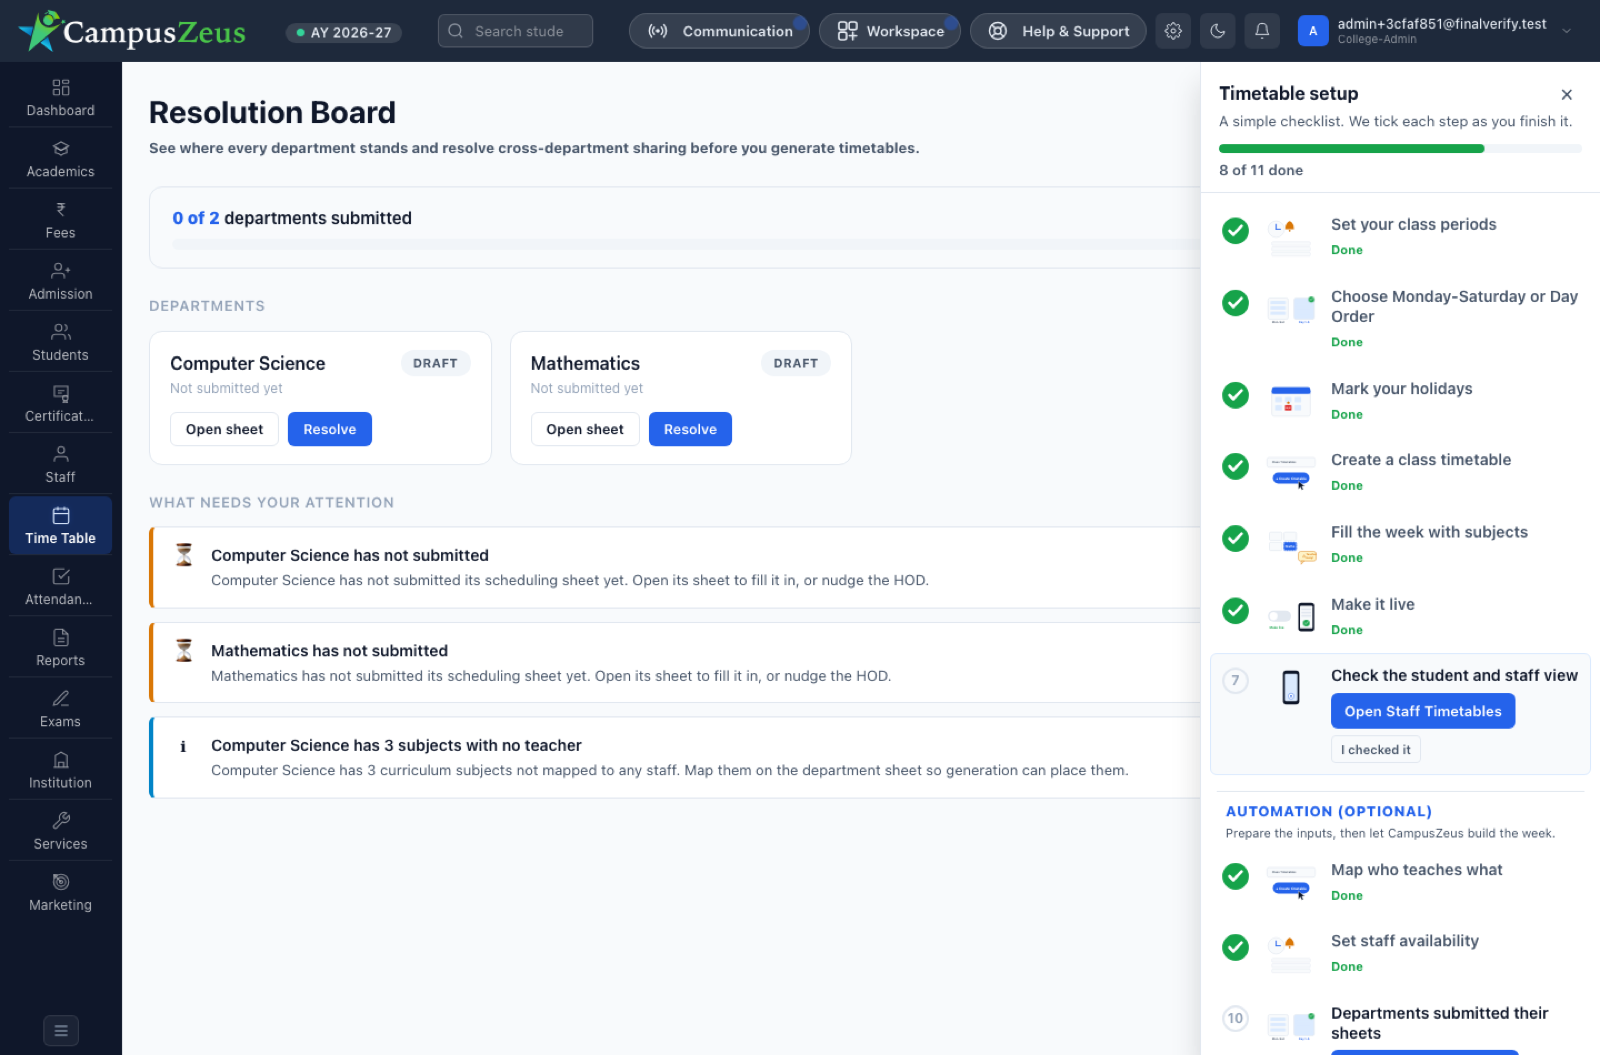Open Reports section in sidebar
Screen dimensions: 1600x1055
point(61,647)
